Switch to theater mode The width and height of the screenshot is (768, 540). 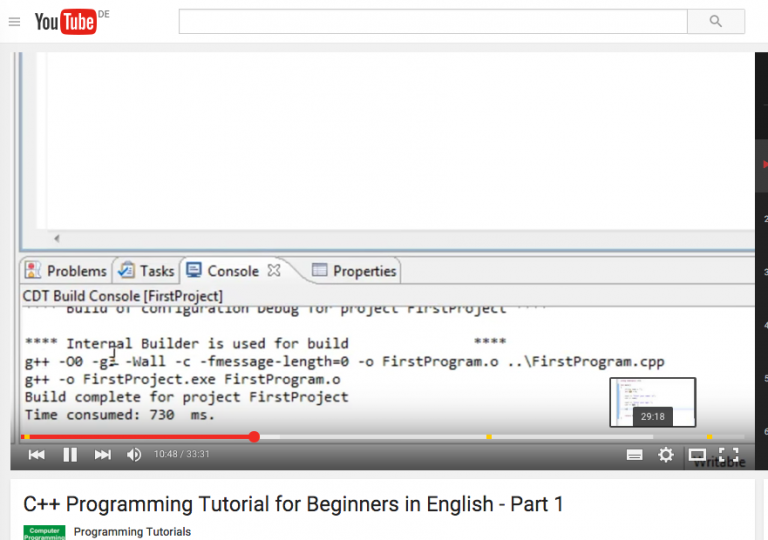(697, 455)
